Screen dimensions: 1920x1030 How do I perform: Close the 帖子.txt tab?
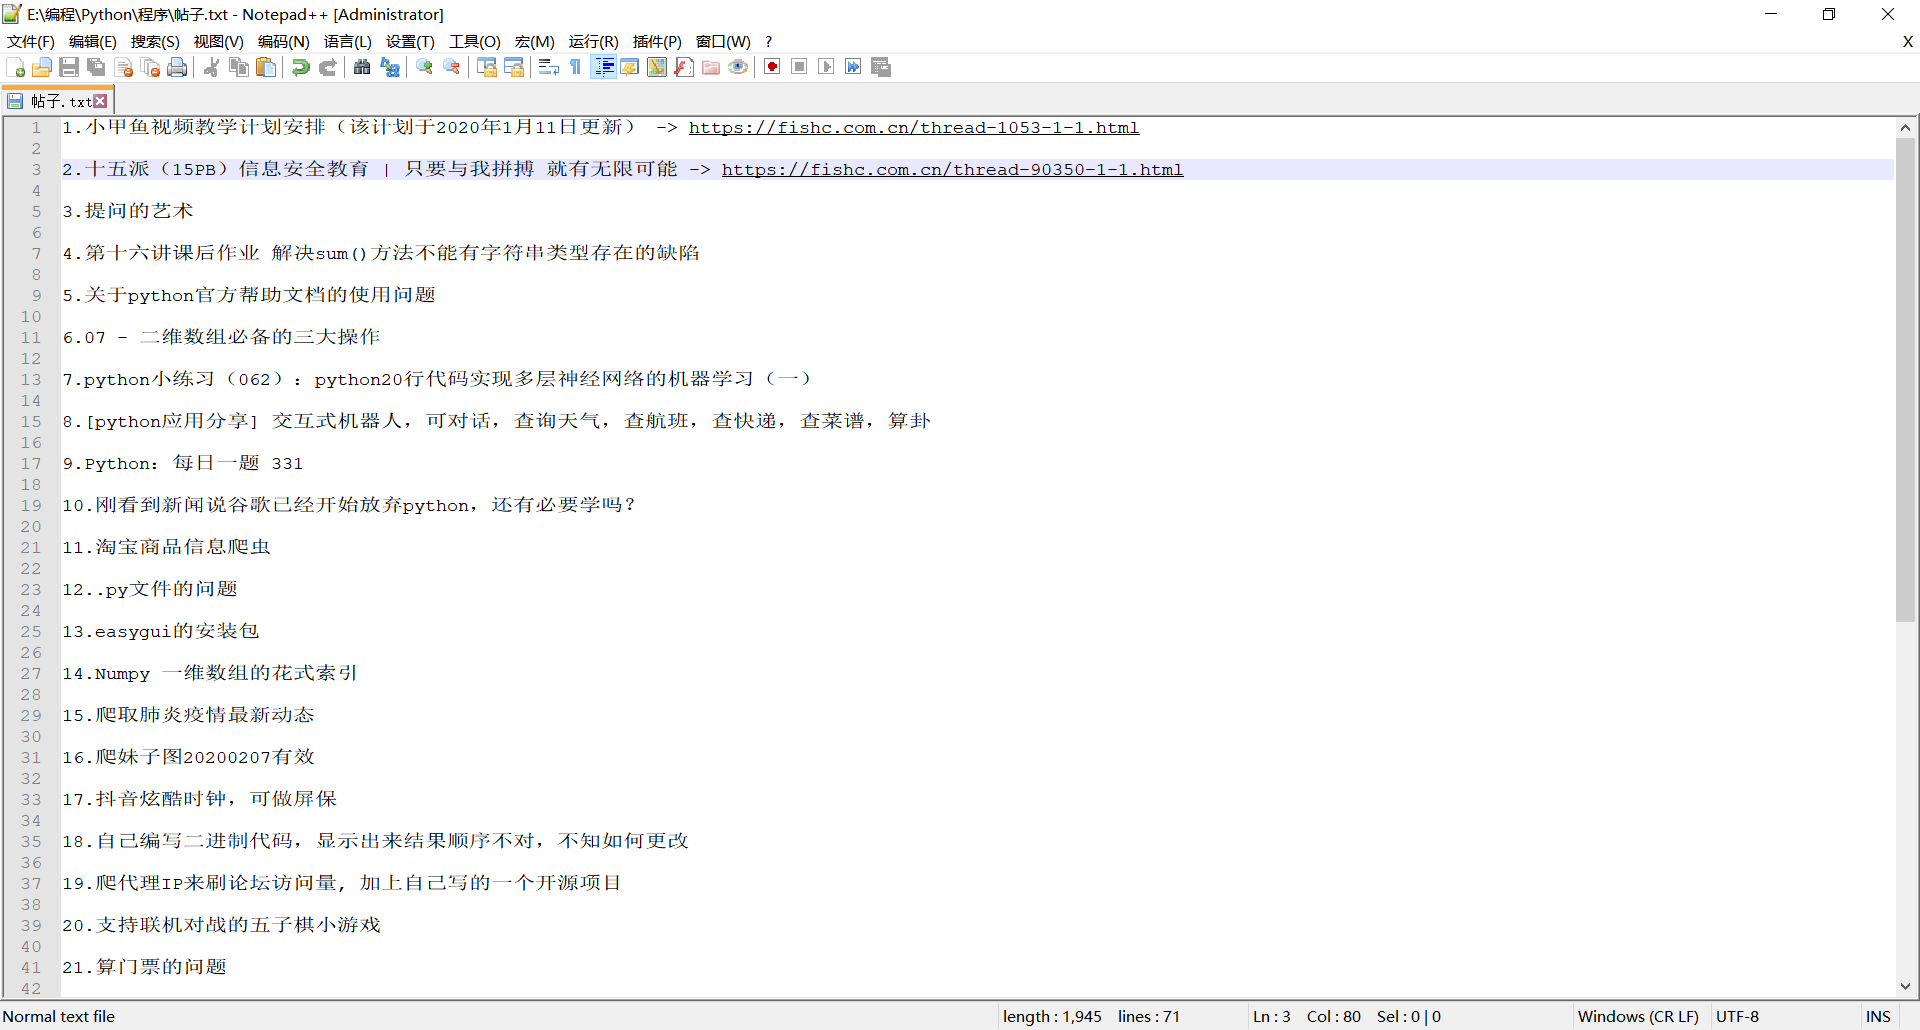100,101
